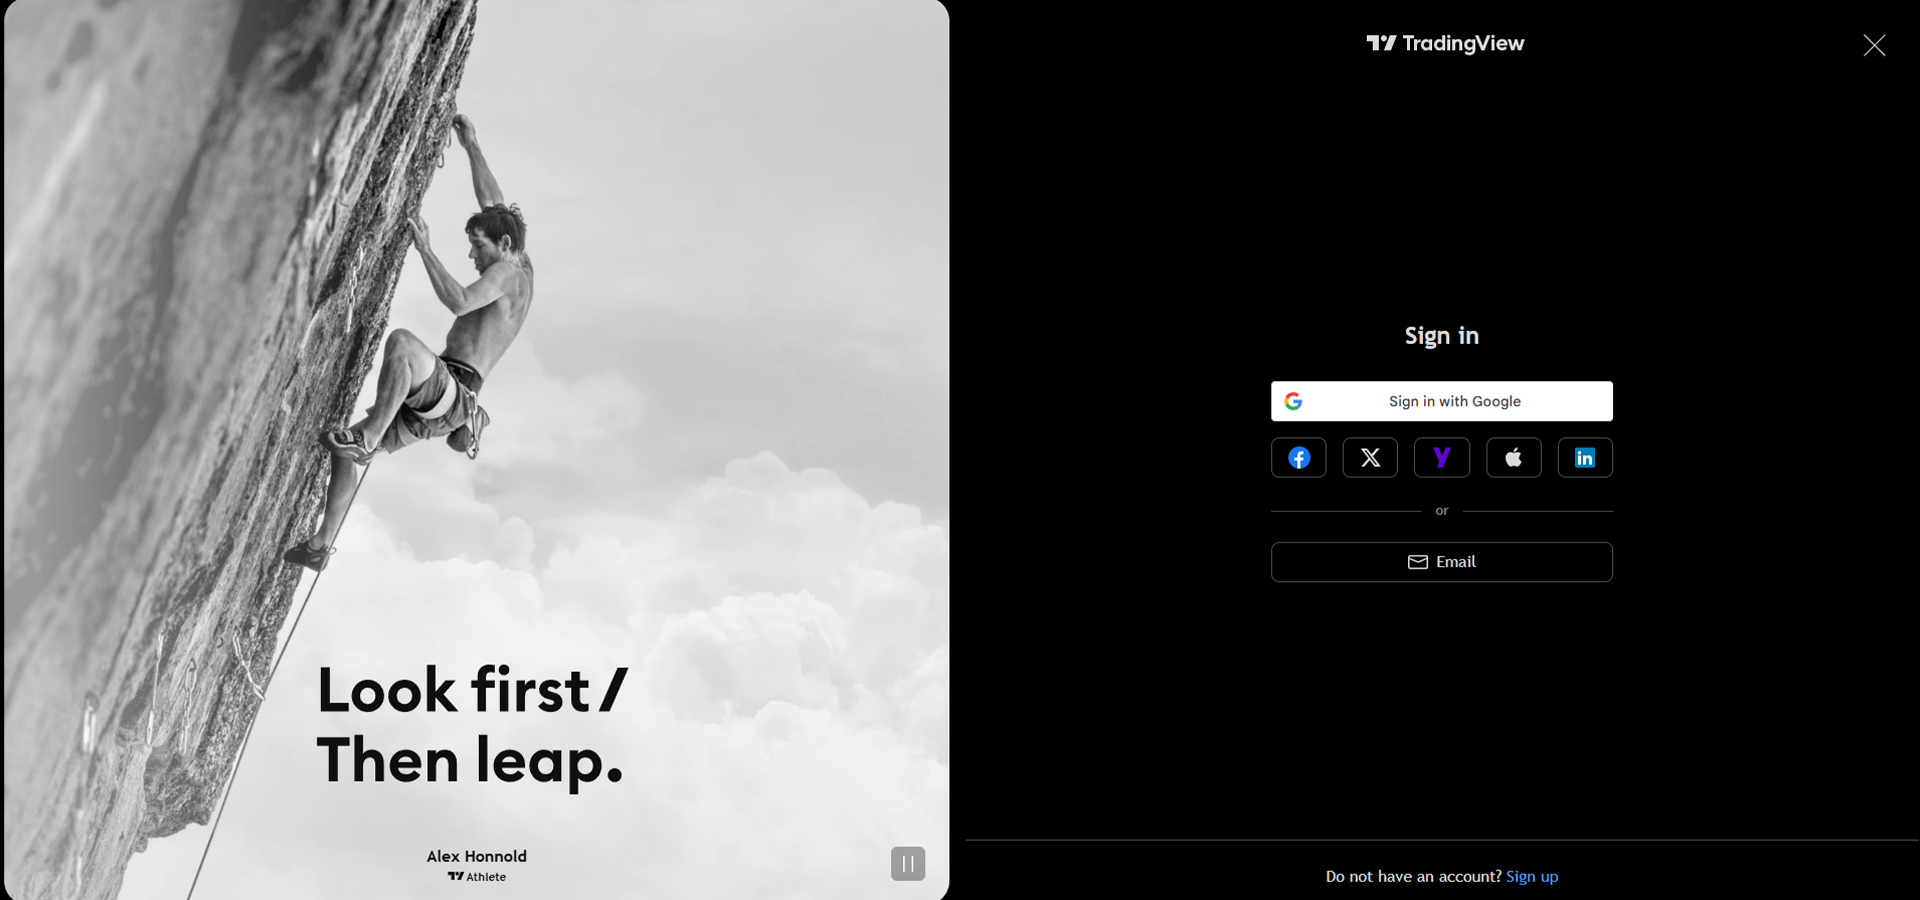Click the Email button label
1920x900 pixels.
[x=1456, y=562]
